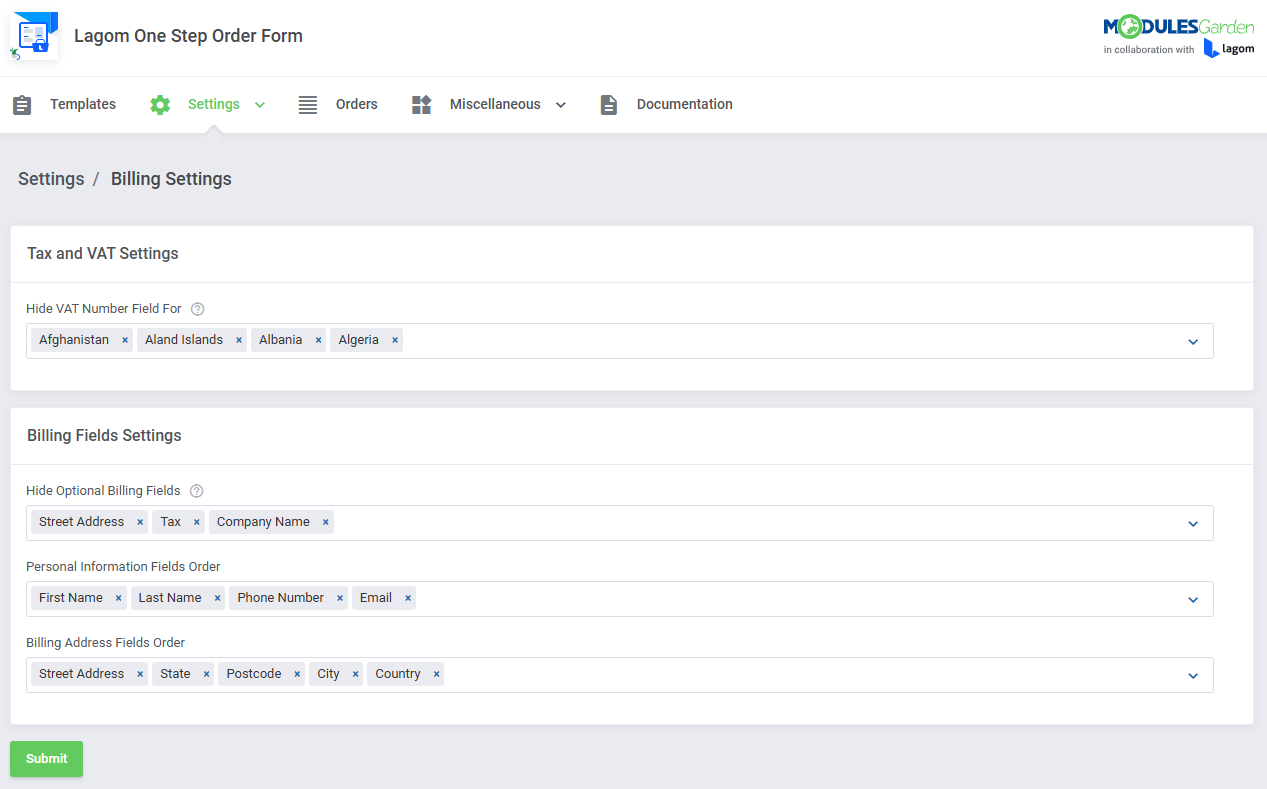Remove Albania tag from VAT list

318,340
